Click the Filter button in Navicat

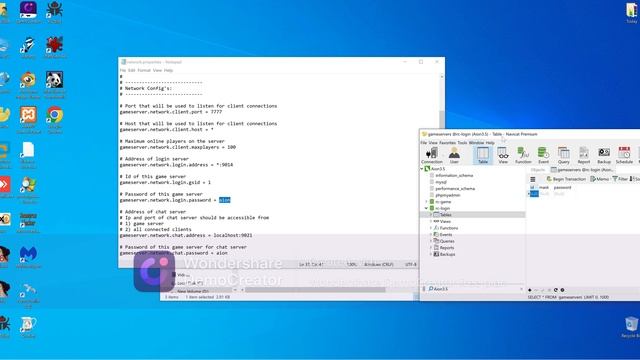click(x=620, y=179)
